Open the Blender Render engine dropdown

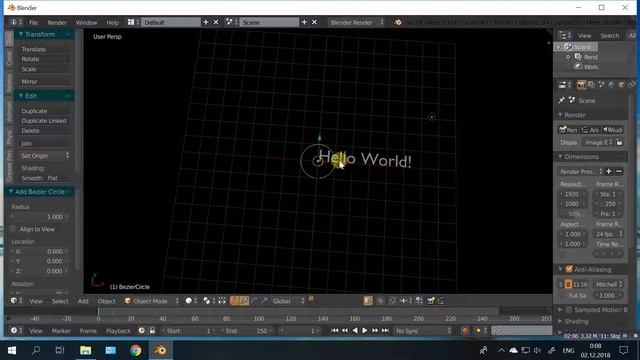[356, 22]
